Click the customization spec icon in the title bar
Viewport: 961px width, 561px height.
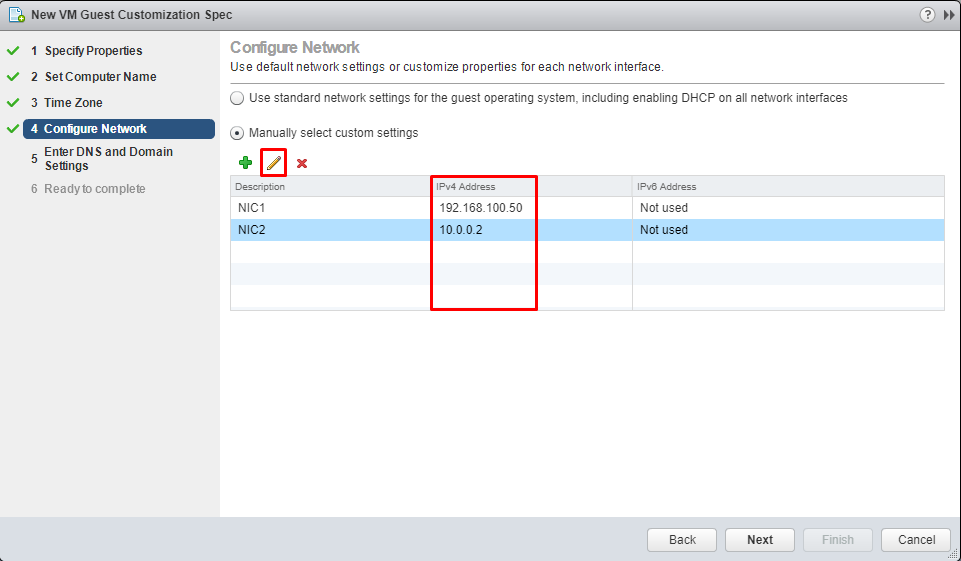click(x=17, y=15)
